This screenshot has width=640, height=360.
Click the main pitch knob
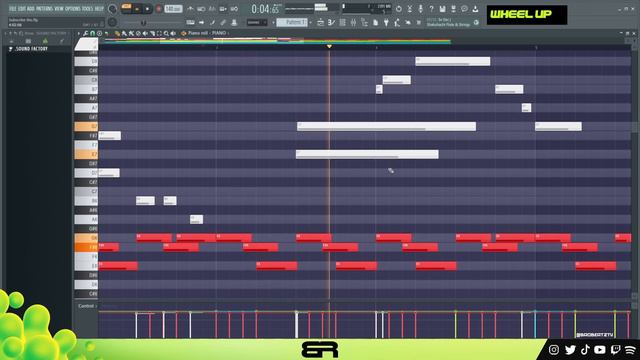click(x=112, y=22)
